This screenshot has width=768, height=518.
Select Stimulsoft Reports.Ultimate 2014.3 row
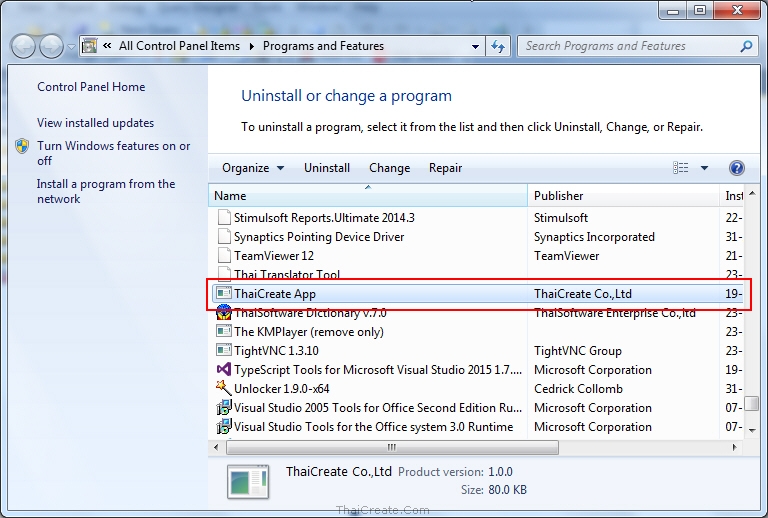tap(479, 218)
